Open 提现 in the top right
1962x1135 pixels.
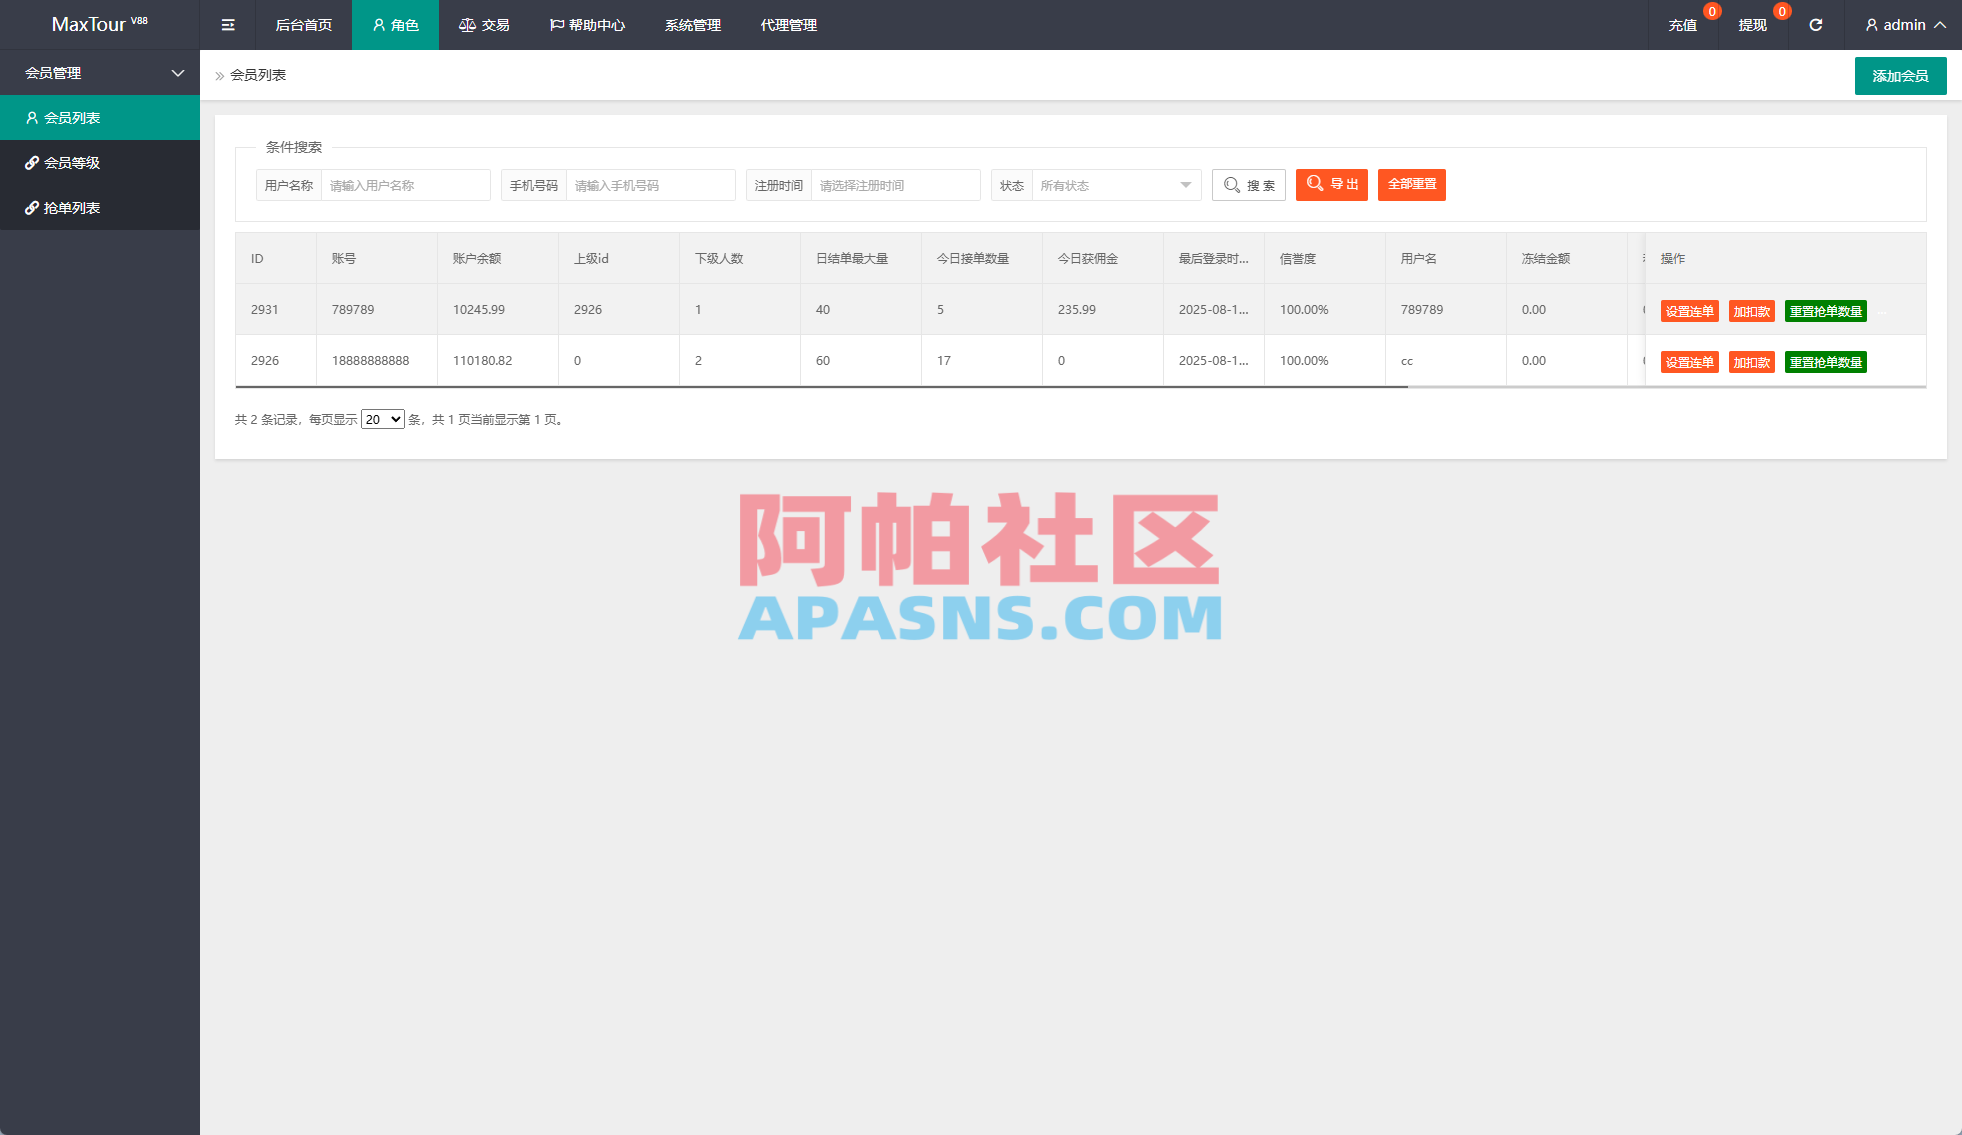click(1752, 25)
